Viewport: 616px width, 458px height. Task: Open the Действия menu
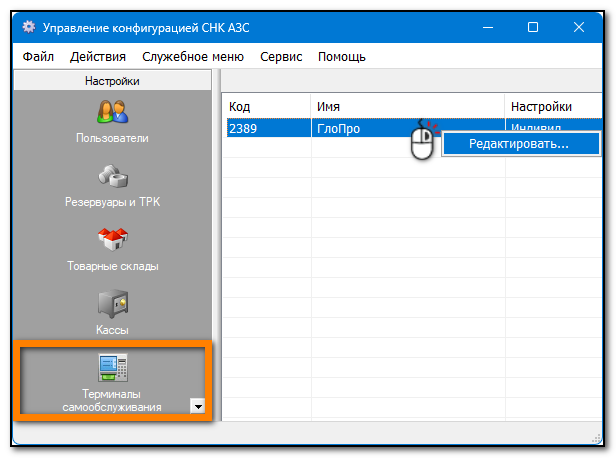coord(98,57)
